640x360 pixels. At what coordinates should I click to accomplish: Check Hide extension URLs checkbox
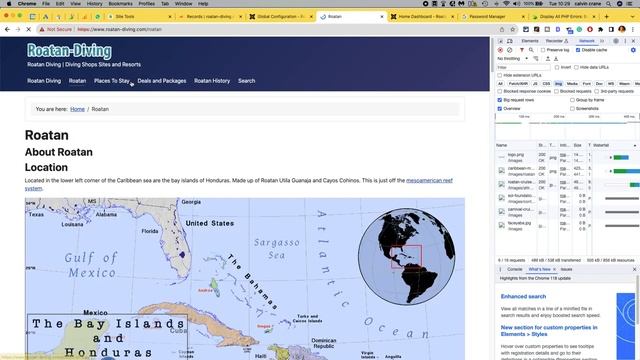point(500,76)
